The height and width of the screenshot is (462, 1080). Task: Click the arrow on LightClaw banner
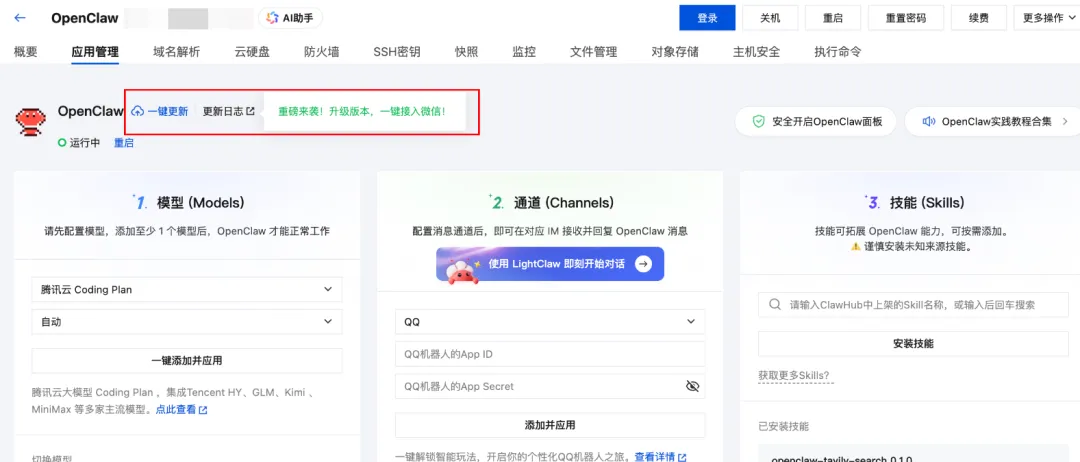pos(643,264)
